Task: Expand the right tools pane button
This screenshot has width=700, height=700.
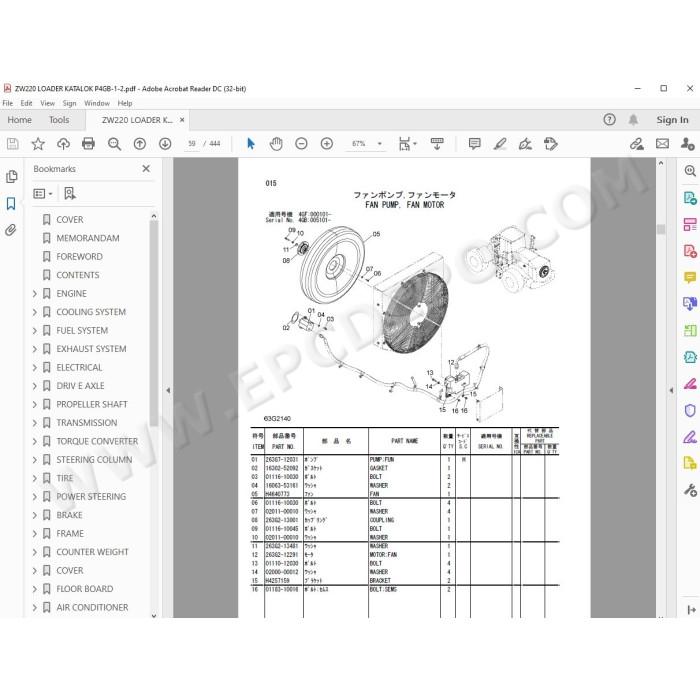Action: click(691, 609)
